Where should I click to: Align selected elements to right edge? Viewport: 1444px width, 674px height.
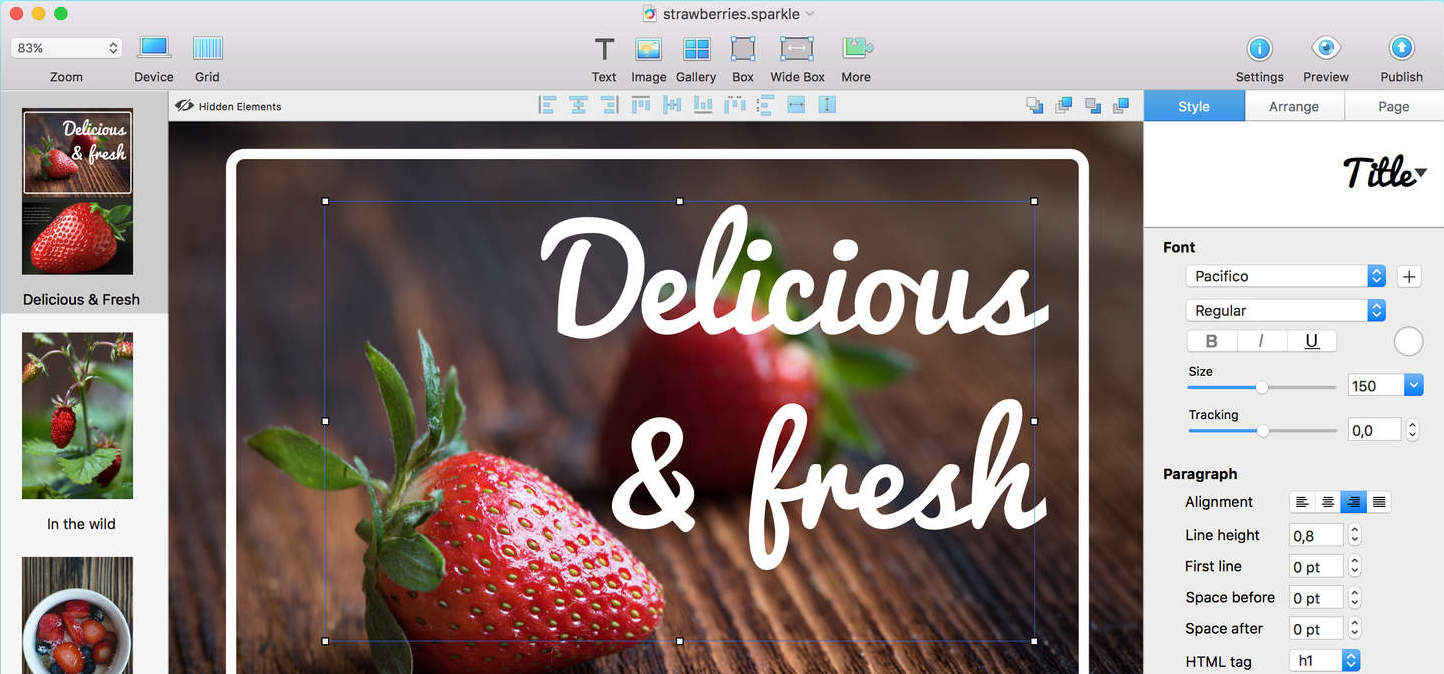[609, 105]
